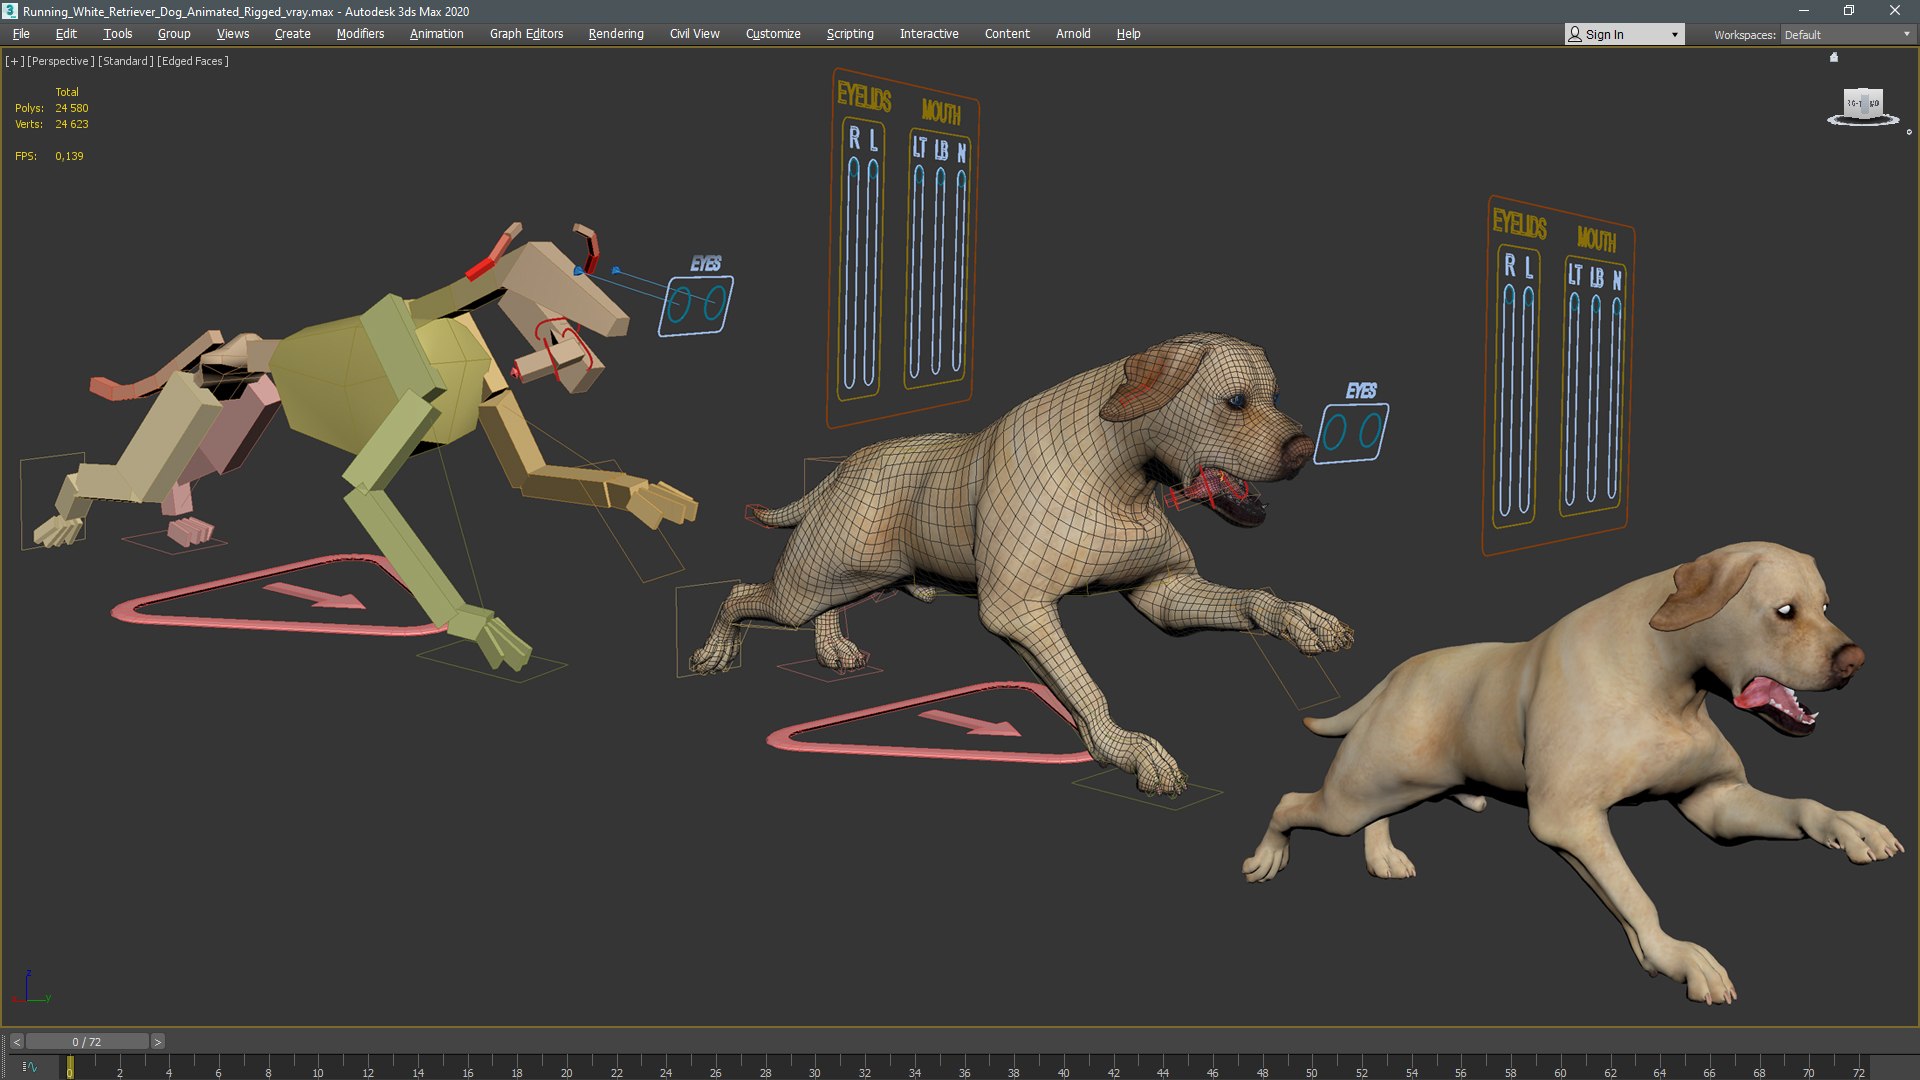Screen dimensions: 1920x1080
Task: Open the Arnold menu
Action: click(1073, 34)
